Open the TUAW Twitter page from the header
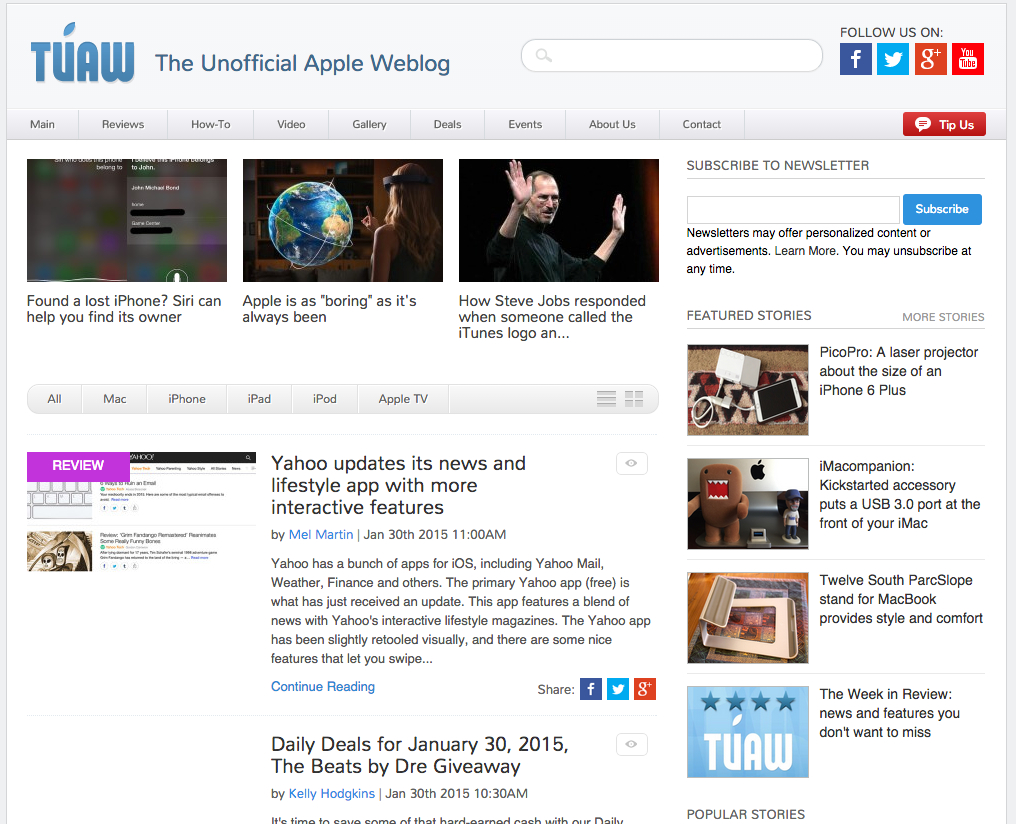 pos(893,59)
